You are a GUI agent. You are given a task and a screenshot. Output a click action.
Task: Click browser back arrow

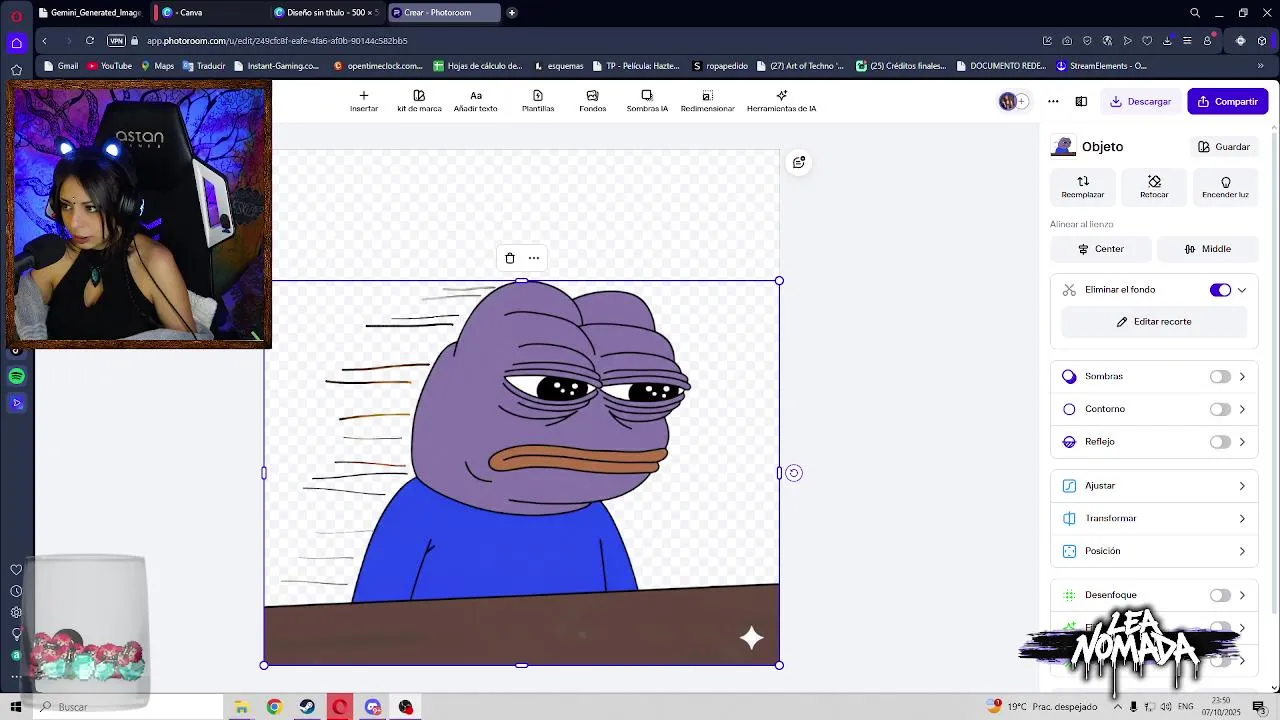point(44,41)
